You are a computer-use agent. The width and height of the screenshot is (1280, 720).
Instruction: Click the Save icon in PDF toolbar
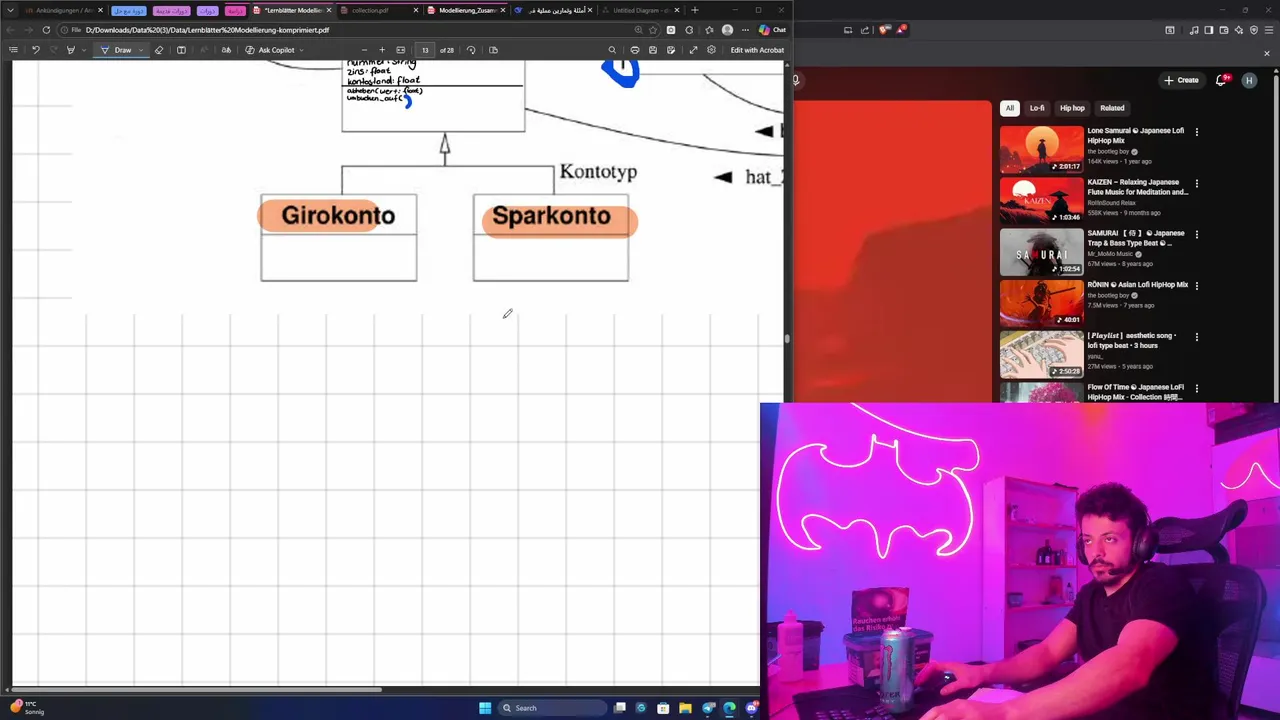point(653,50)
